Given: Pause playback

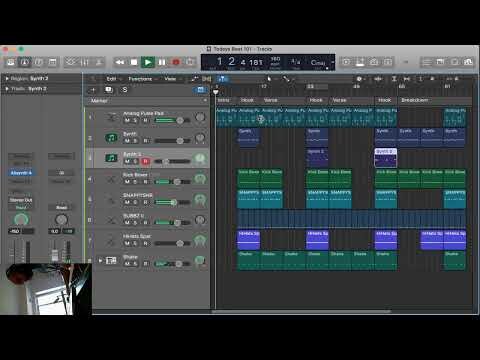Looking at the screenshot, I should [x=162, y=62].
